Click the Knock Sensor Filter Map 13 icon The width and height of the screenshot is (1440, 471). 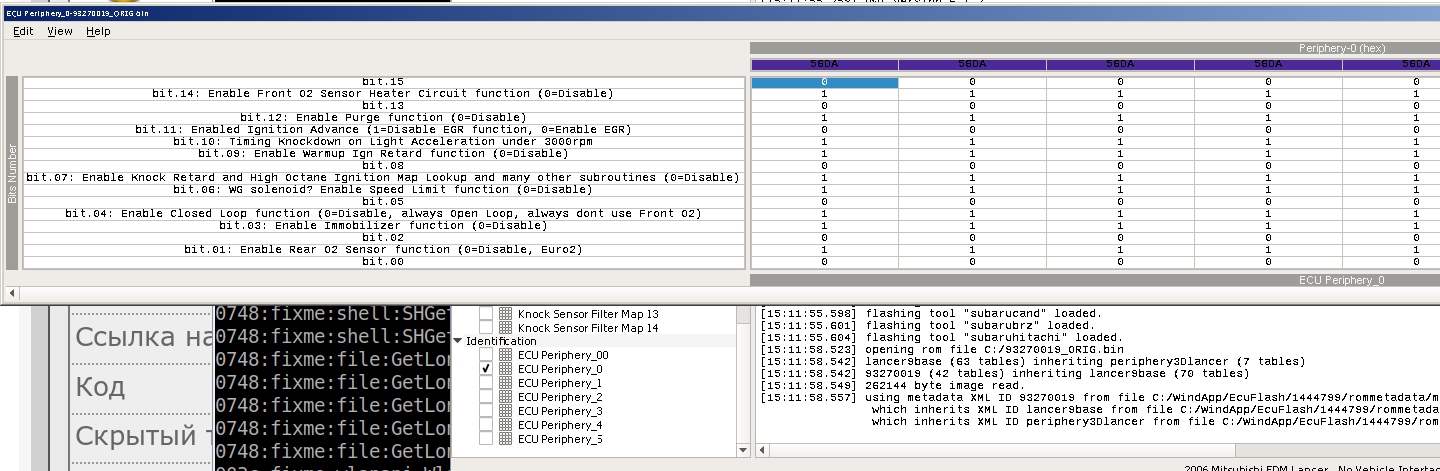[505, 314]
